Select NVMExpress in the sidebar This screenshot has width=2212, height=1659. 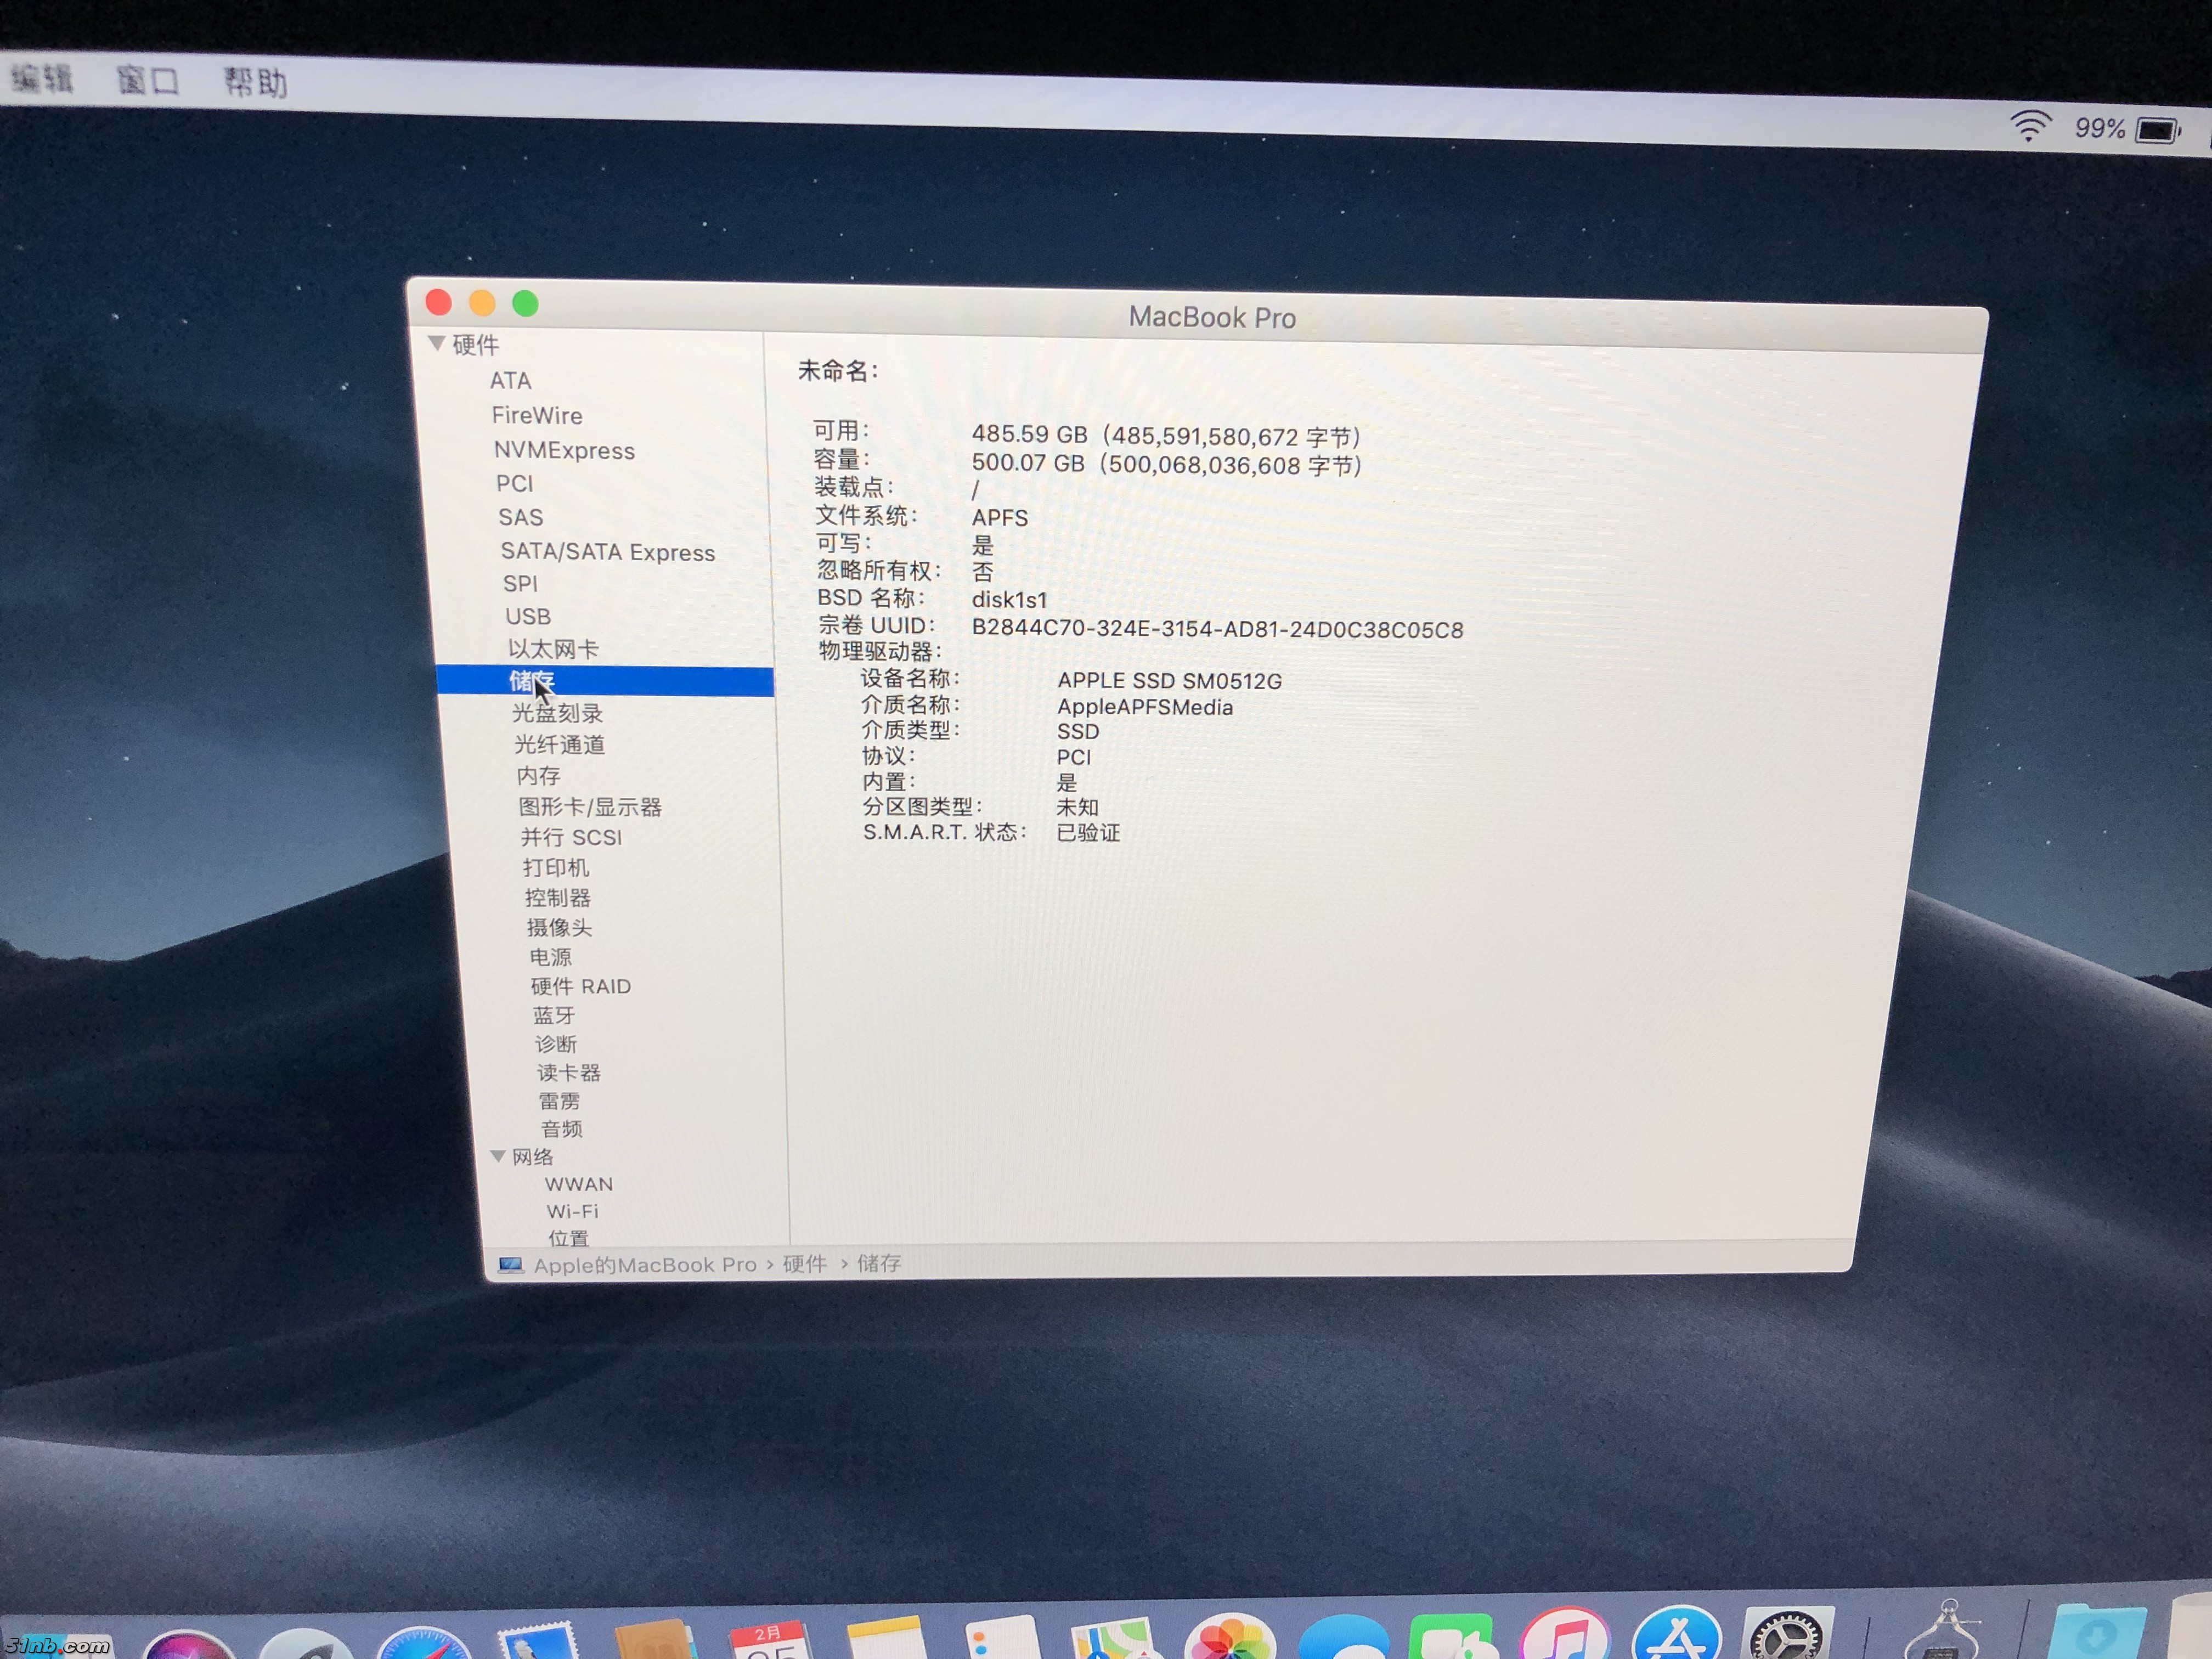pyautogui.click(x=564, y=450)
